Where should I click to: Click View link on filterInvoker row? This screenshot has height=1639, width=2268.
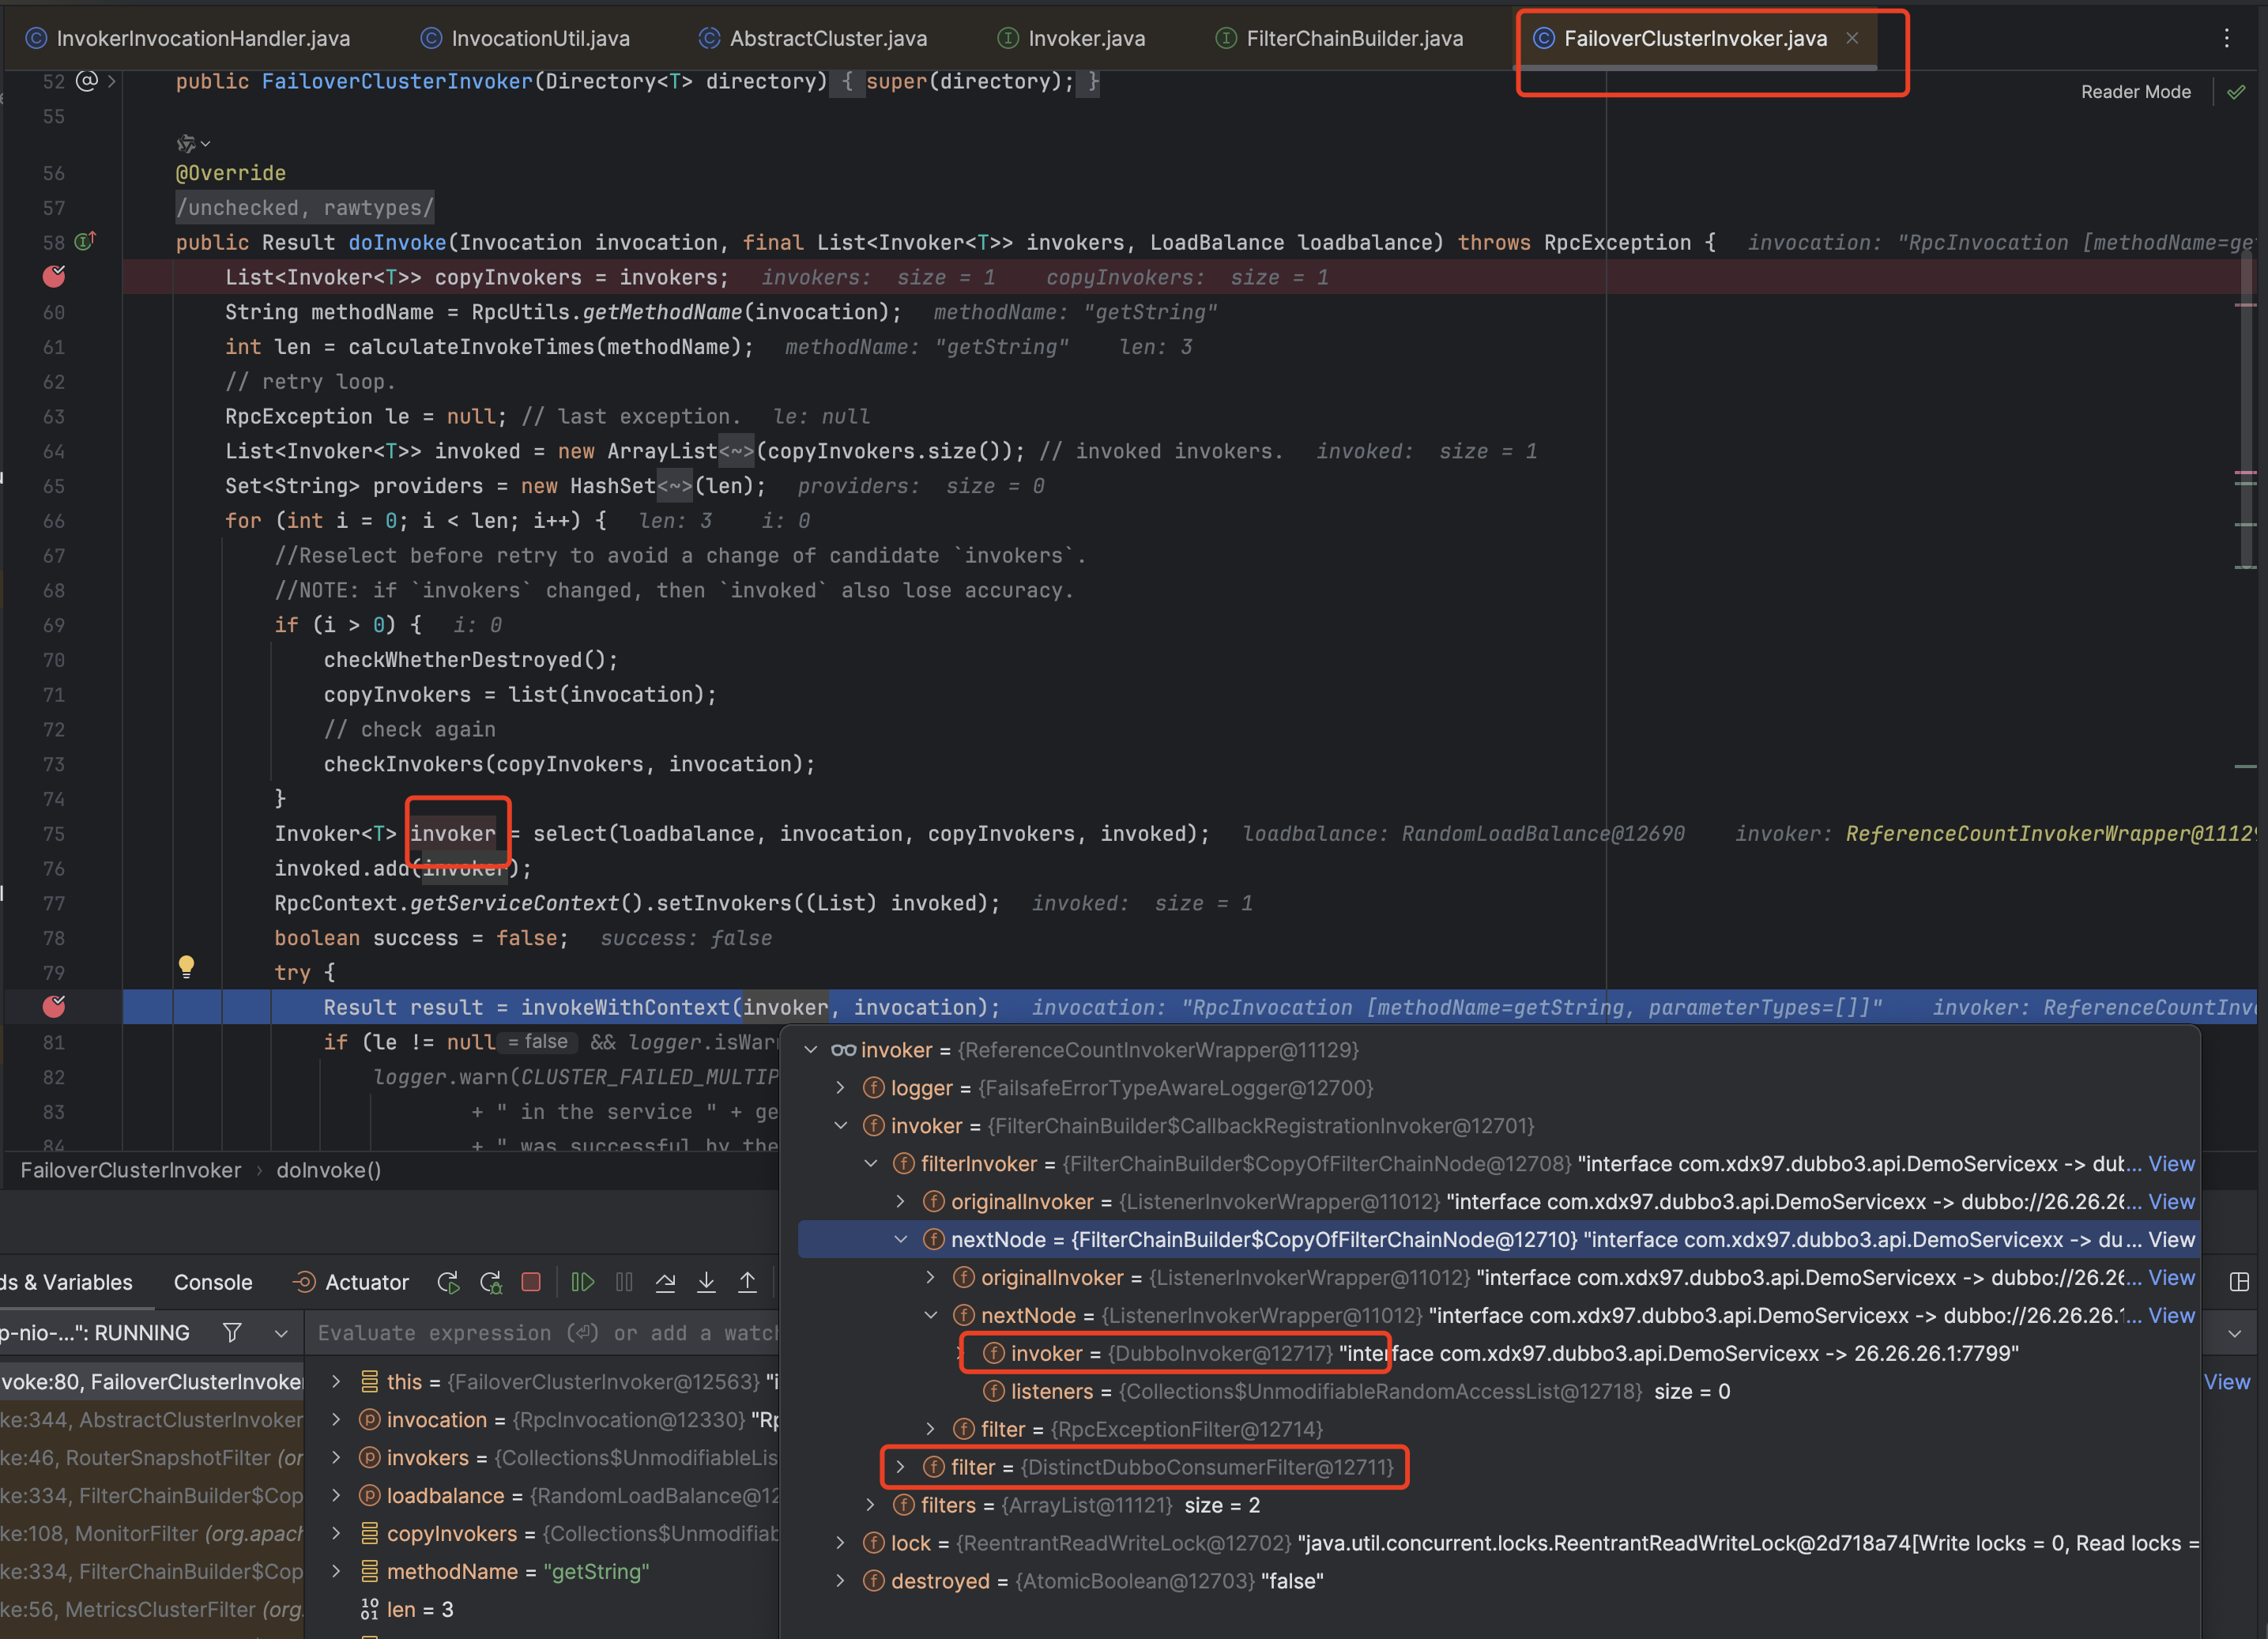(2171, 1164)
